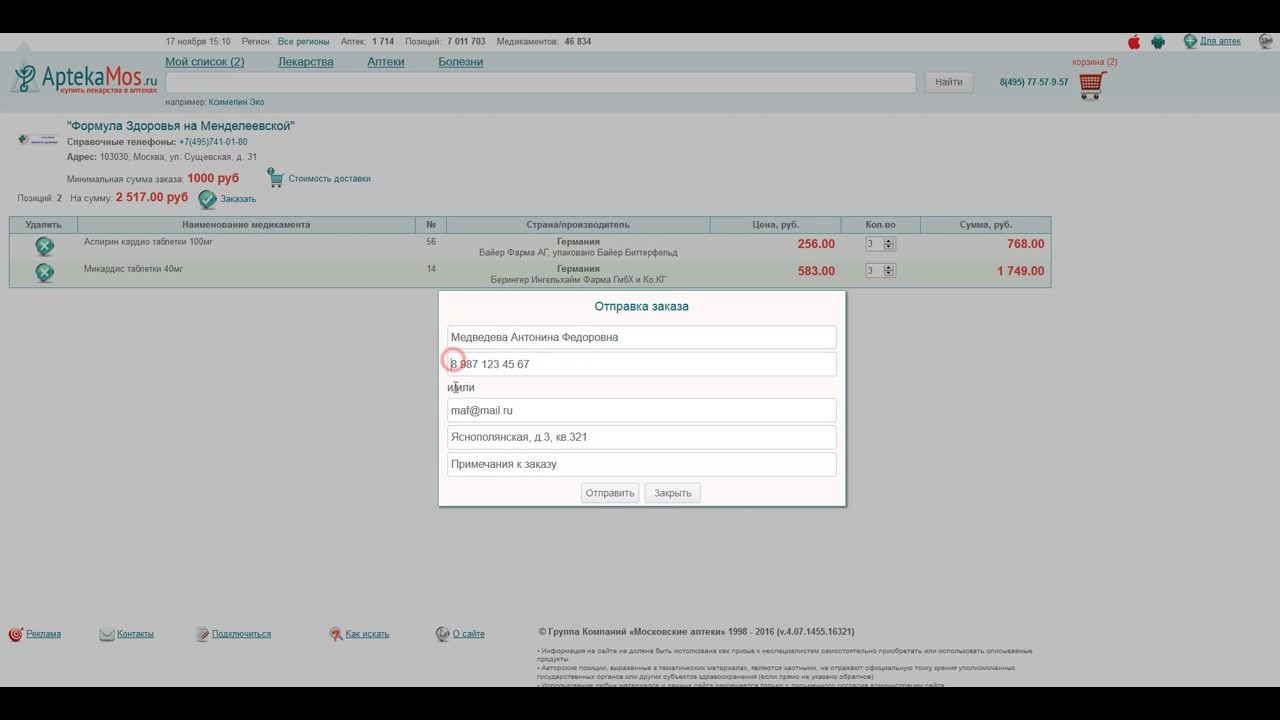Click the price 256.00

(816, 244)
